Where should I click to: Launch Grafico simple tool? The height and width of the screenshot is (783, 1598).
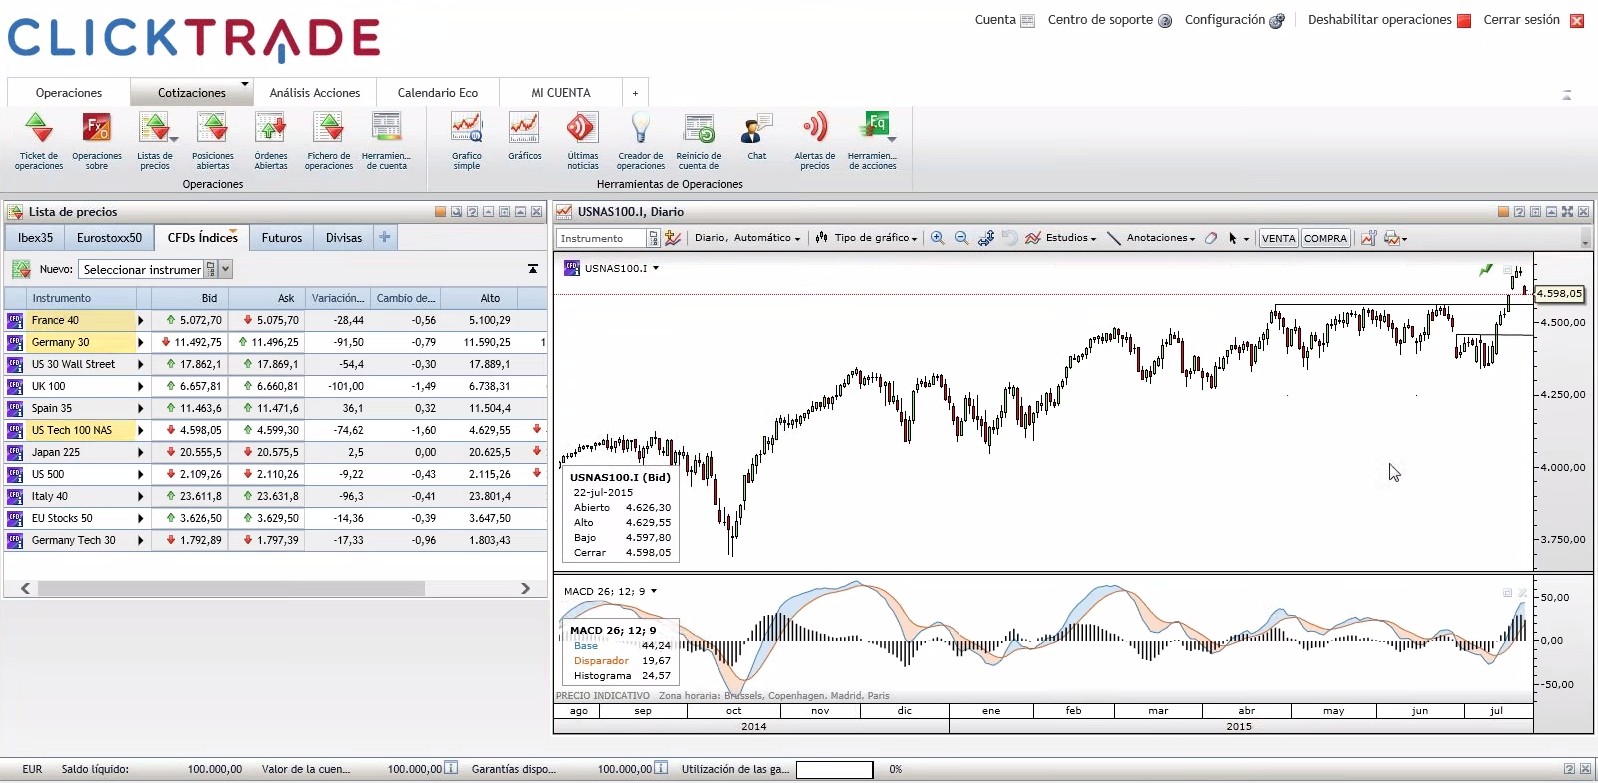coord(467,141)
